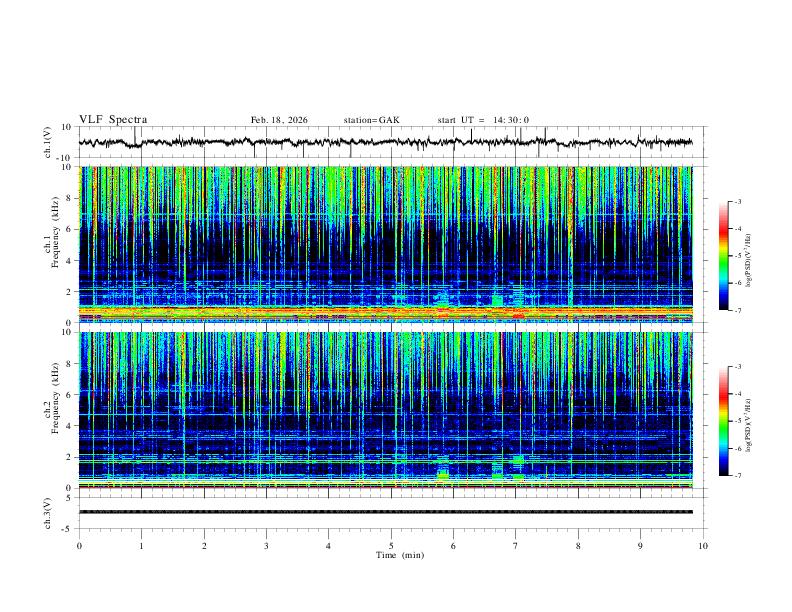The height and width of the screenshot is (612, 792).
Task: Click the ch.1 "Frequency (kHz)" axis label
Action: [x=56, y=232]
